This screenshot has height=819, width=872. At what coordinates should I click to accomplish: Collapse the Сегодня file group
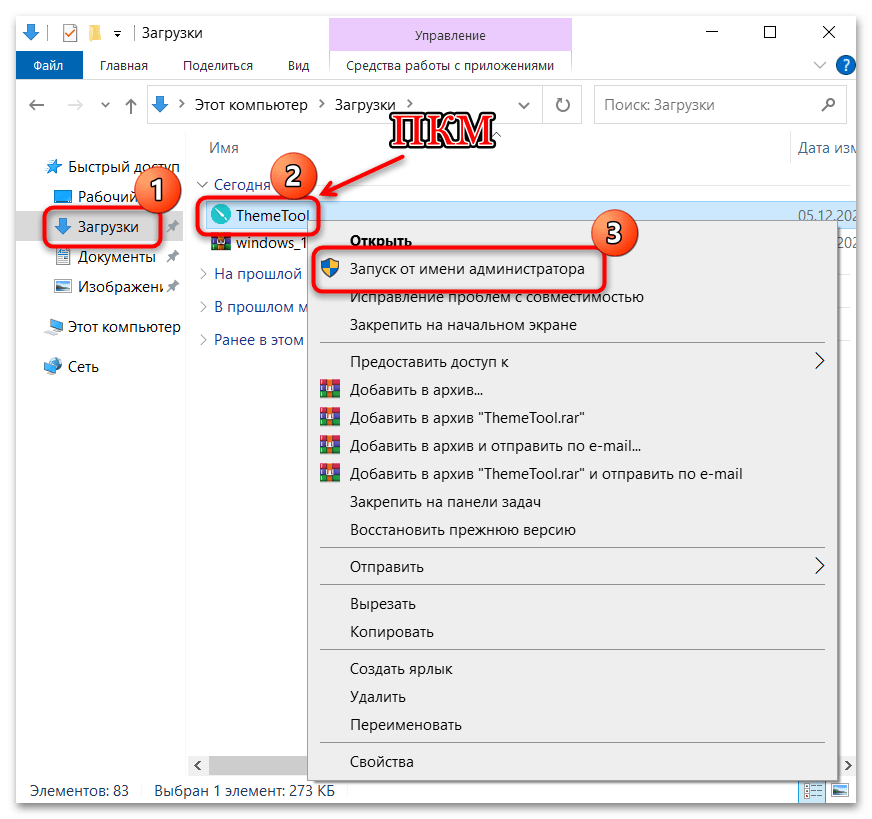(200, 184)
